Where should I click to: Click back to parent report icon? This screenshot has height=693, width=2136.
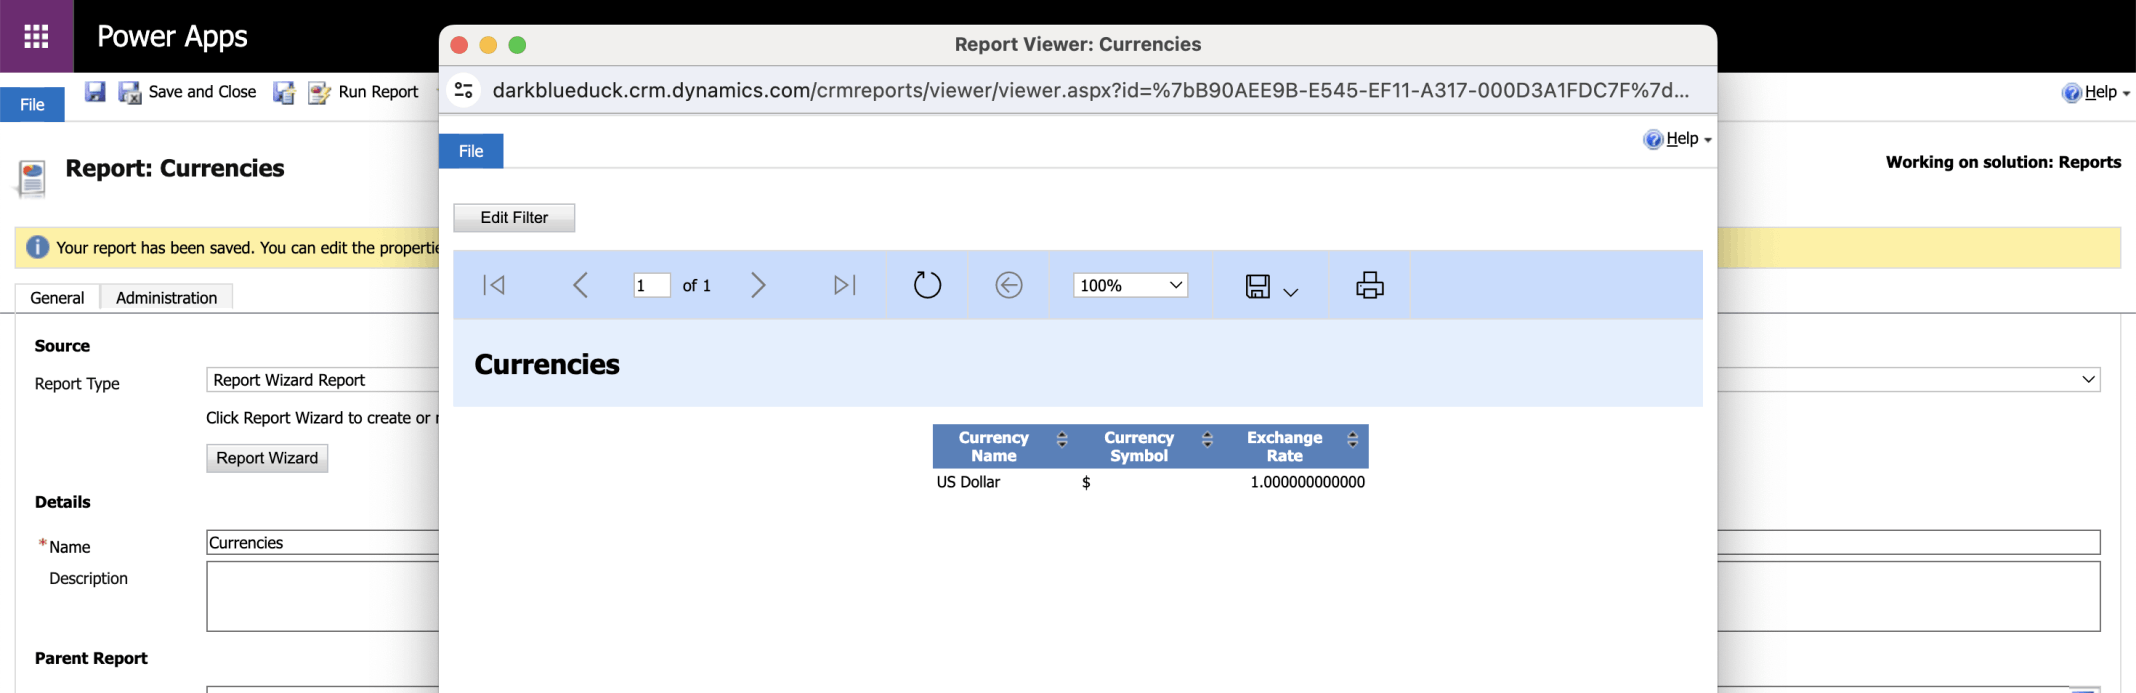pos(1009,286)
